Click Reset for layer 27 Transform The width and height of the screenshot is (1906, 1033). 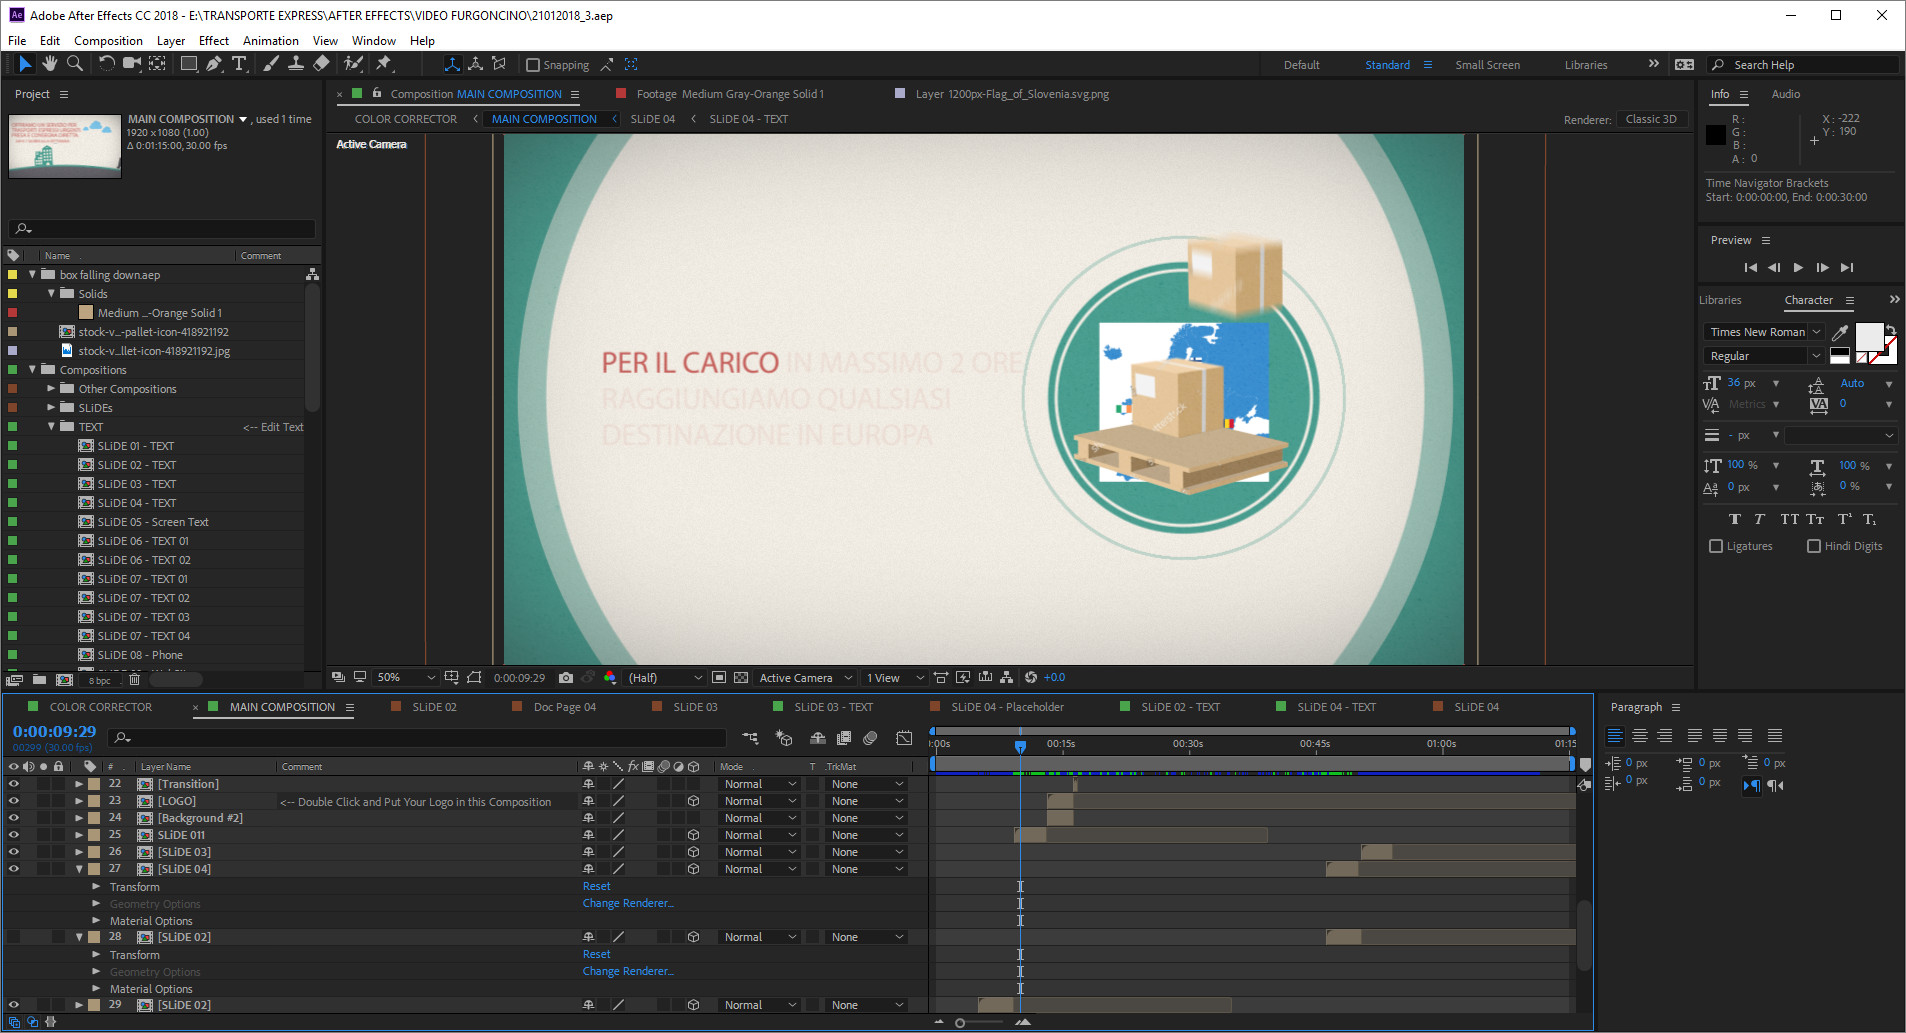point(597,886)
